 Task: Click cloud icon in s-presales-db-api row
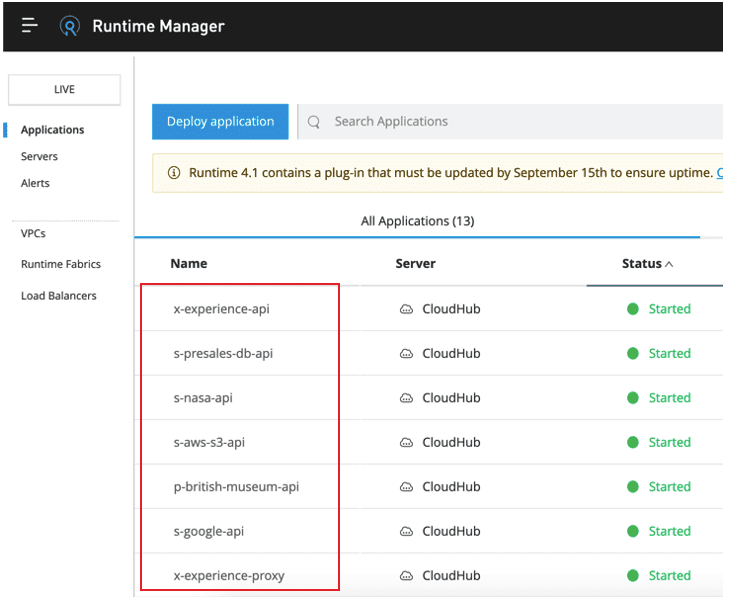point(406,353)
